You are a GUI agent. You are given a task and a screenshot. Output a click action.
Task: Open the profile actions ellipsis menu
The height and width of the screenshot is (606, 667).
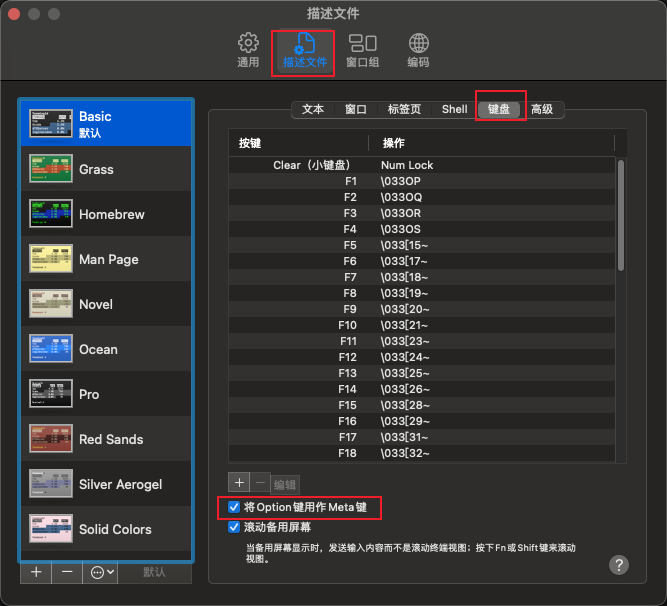100,572
